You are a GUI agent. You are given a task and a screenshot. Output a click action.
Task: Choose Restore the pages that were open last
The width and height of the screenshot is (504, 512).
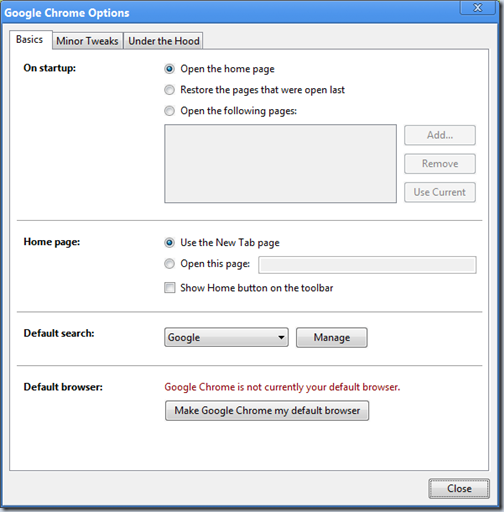169,90
